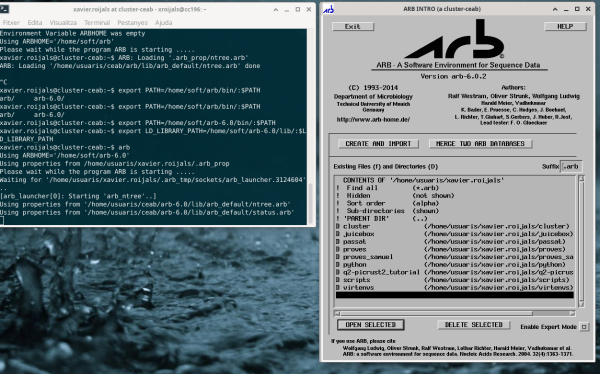Click file list horizontal scrollbar left arrow
This screenshot has width=600, height=374.
337,313
